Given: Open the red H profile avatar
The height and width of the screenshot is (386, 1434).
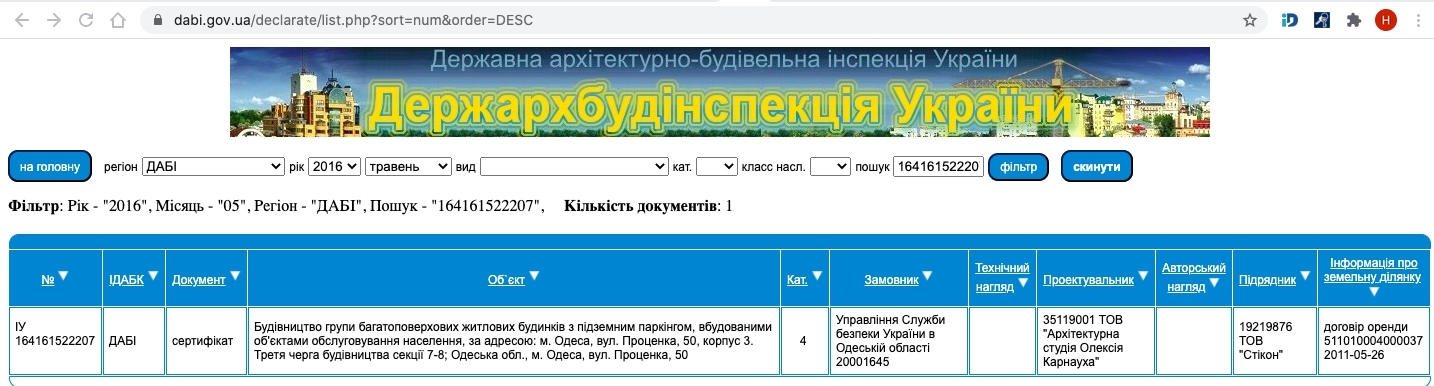Looking at the screenshot, I should [x=1386, y=20].
